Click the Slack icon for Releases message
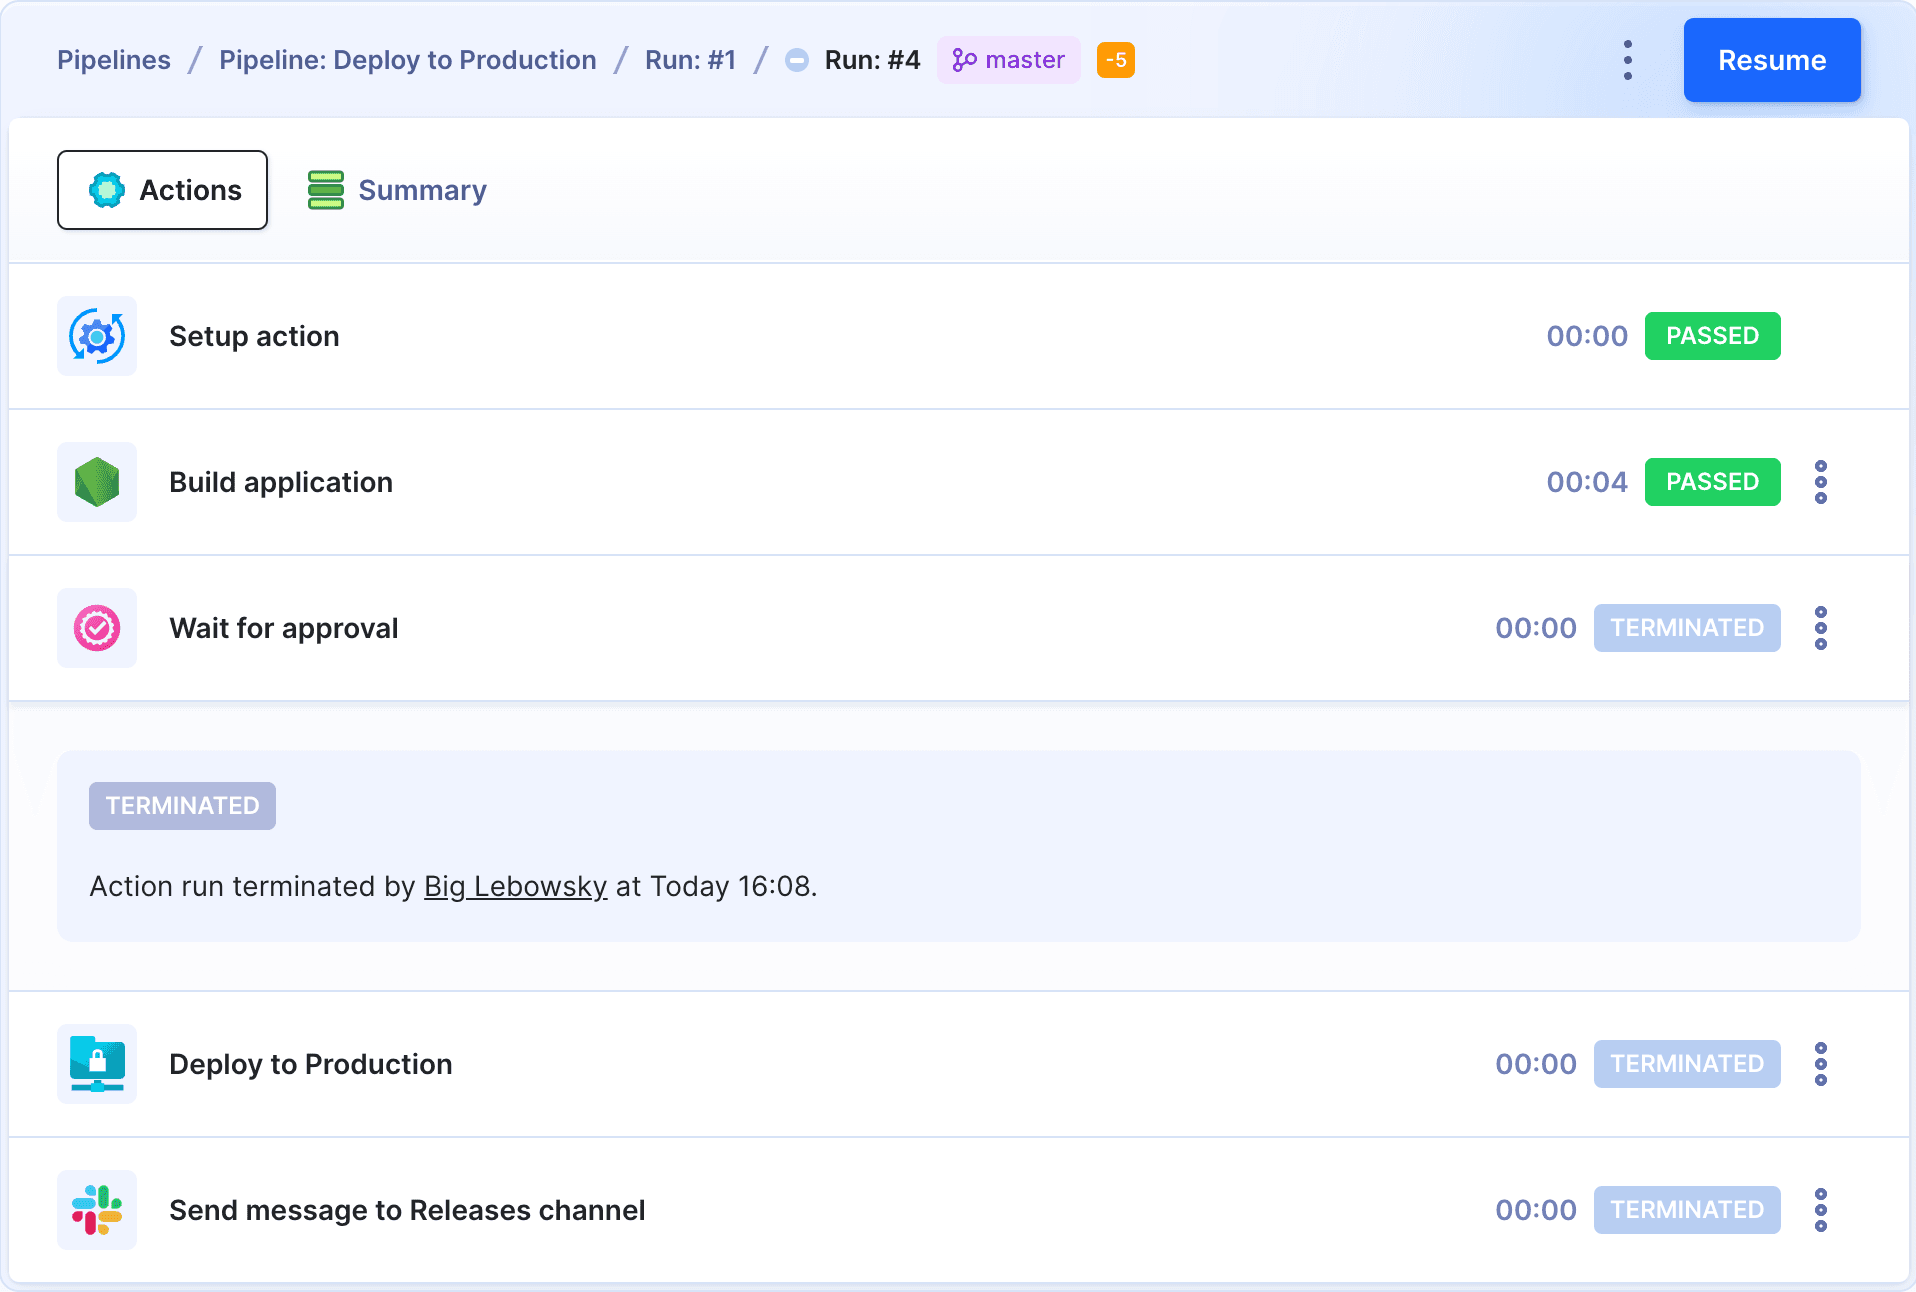Screen dimensions: 1916x1292 [x=97, y=1210]
